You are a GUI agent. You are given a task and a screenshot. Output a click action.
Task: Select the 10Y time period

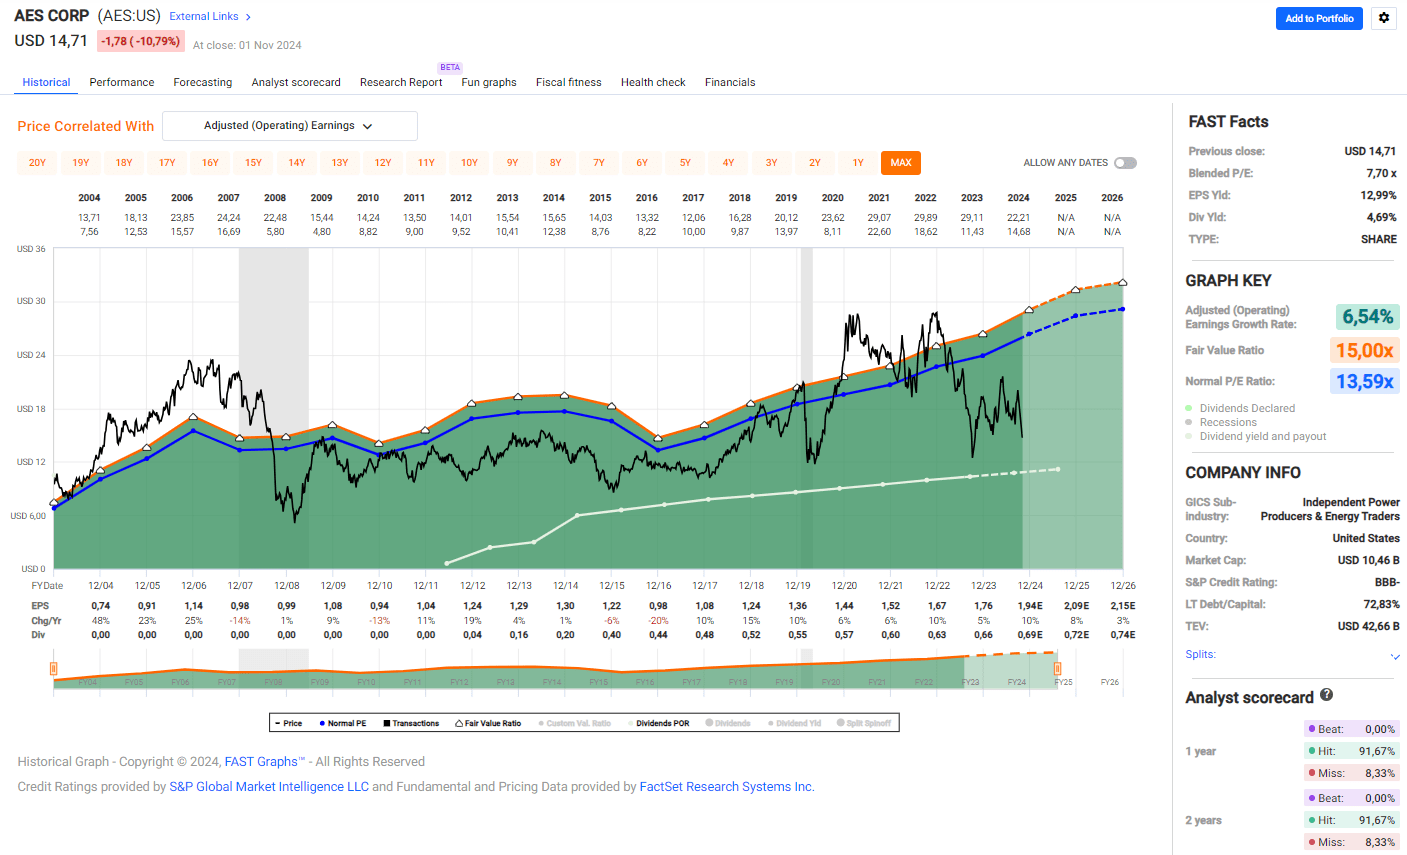[x=470, y=162]
